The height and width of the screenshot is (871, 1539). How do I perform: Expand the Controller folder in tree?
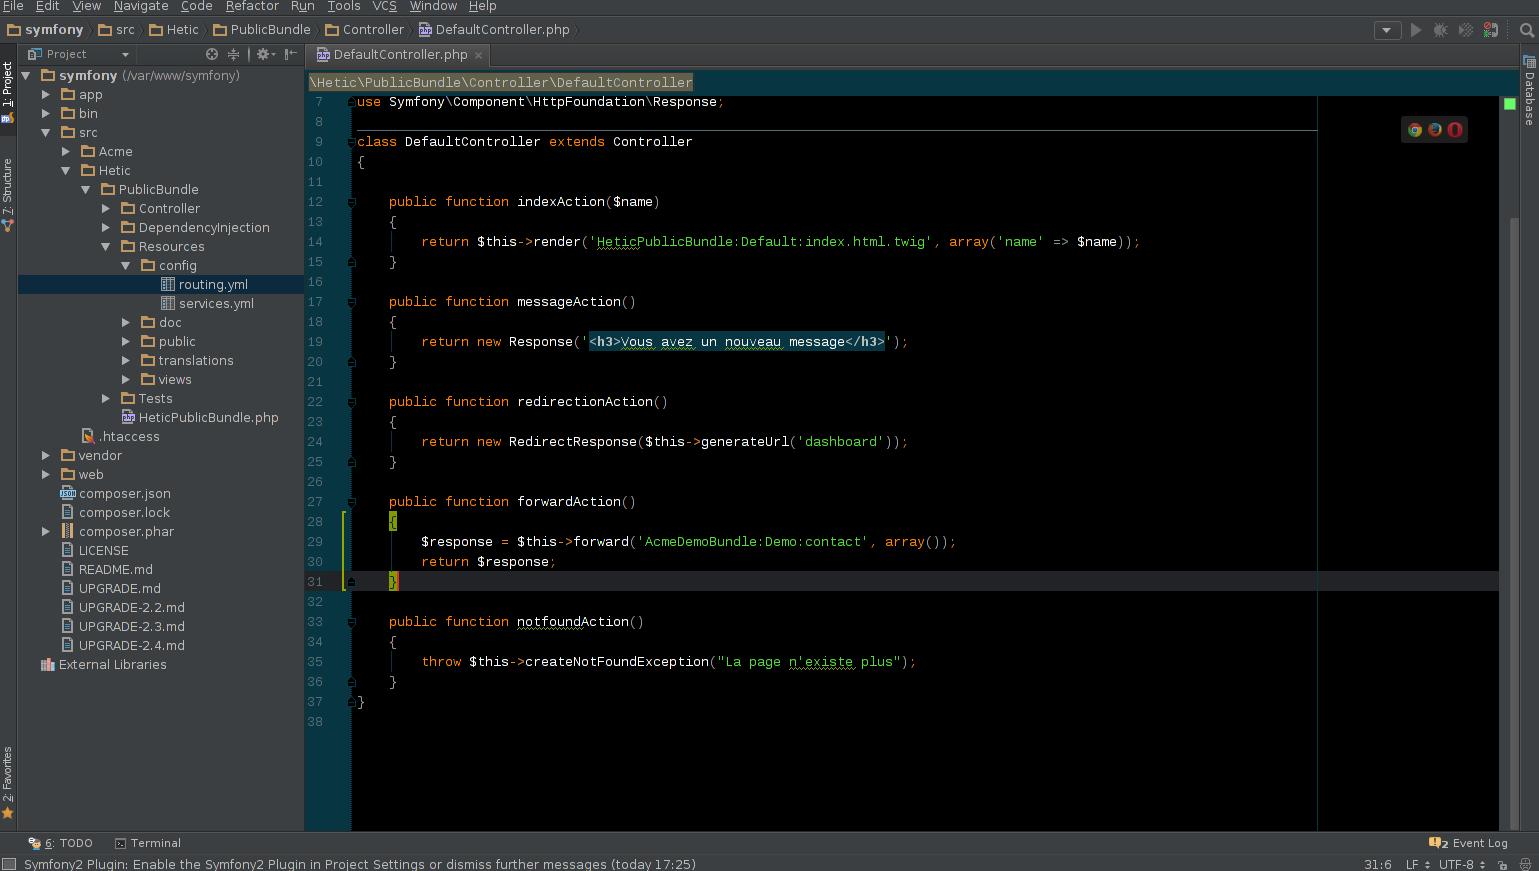106,209
